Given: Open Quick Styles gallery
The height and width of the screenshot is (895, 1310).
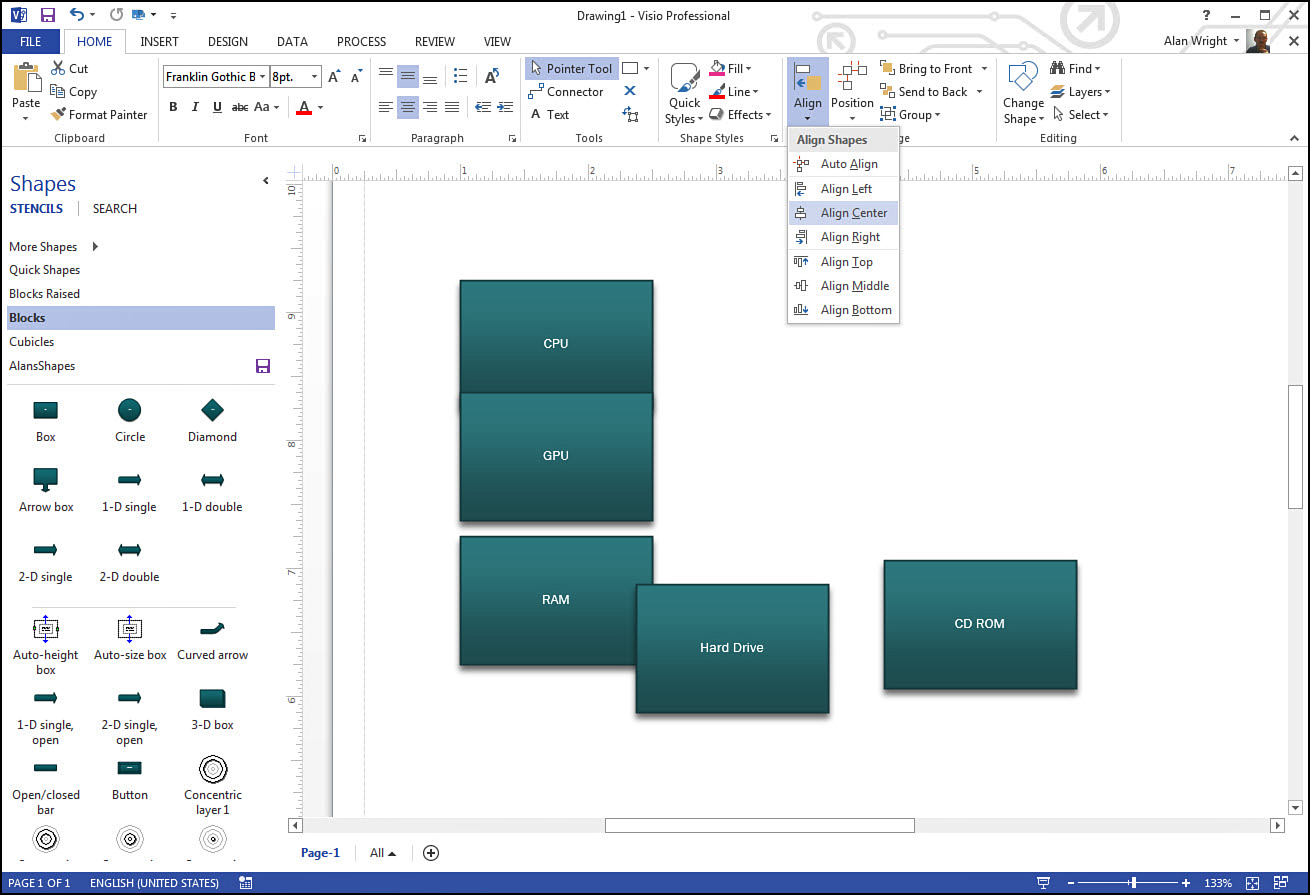Looking at the screenshot, I should pyautogui.click(x=685, y=92).
